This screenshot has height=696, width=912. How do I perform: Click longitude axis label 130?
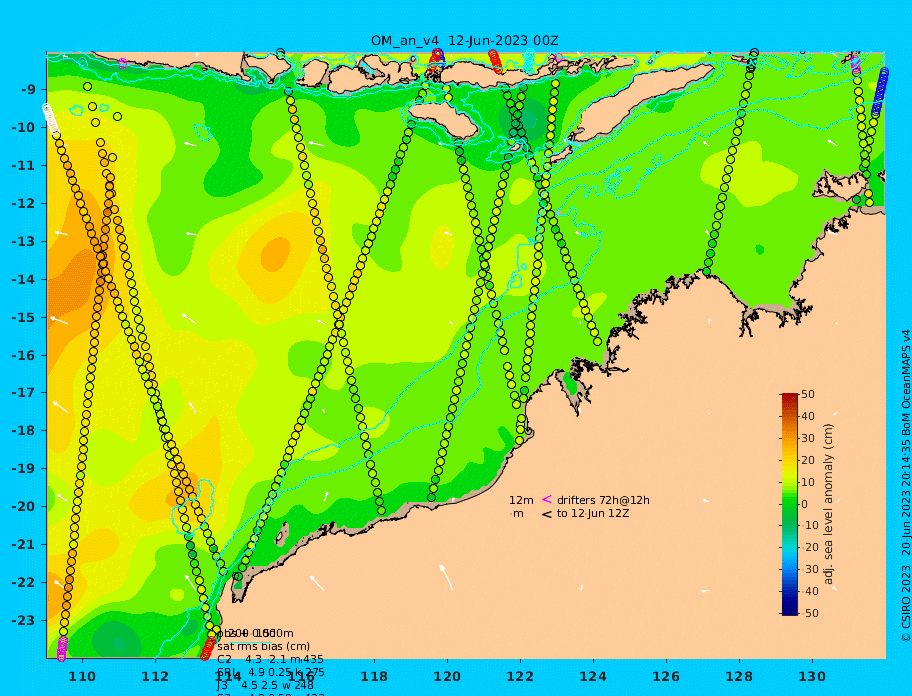click(x=812, y=677)
